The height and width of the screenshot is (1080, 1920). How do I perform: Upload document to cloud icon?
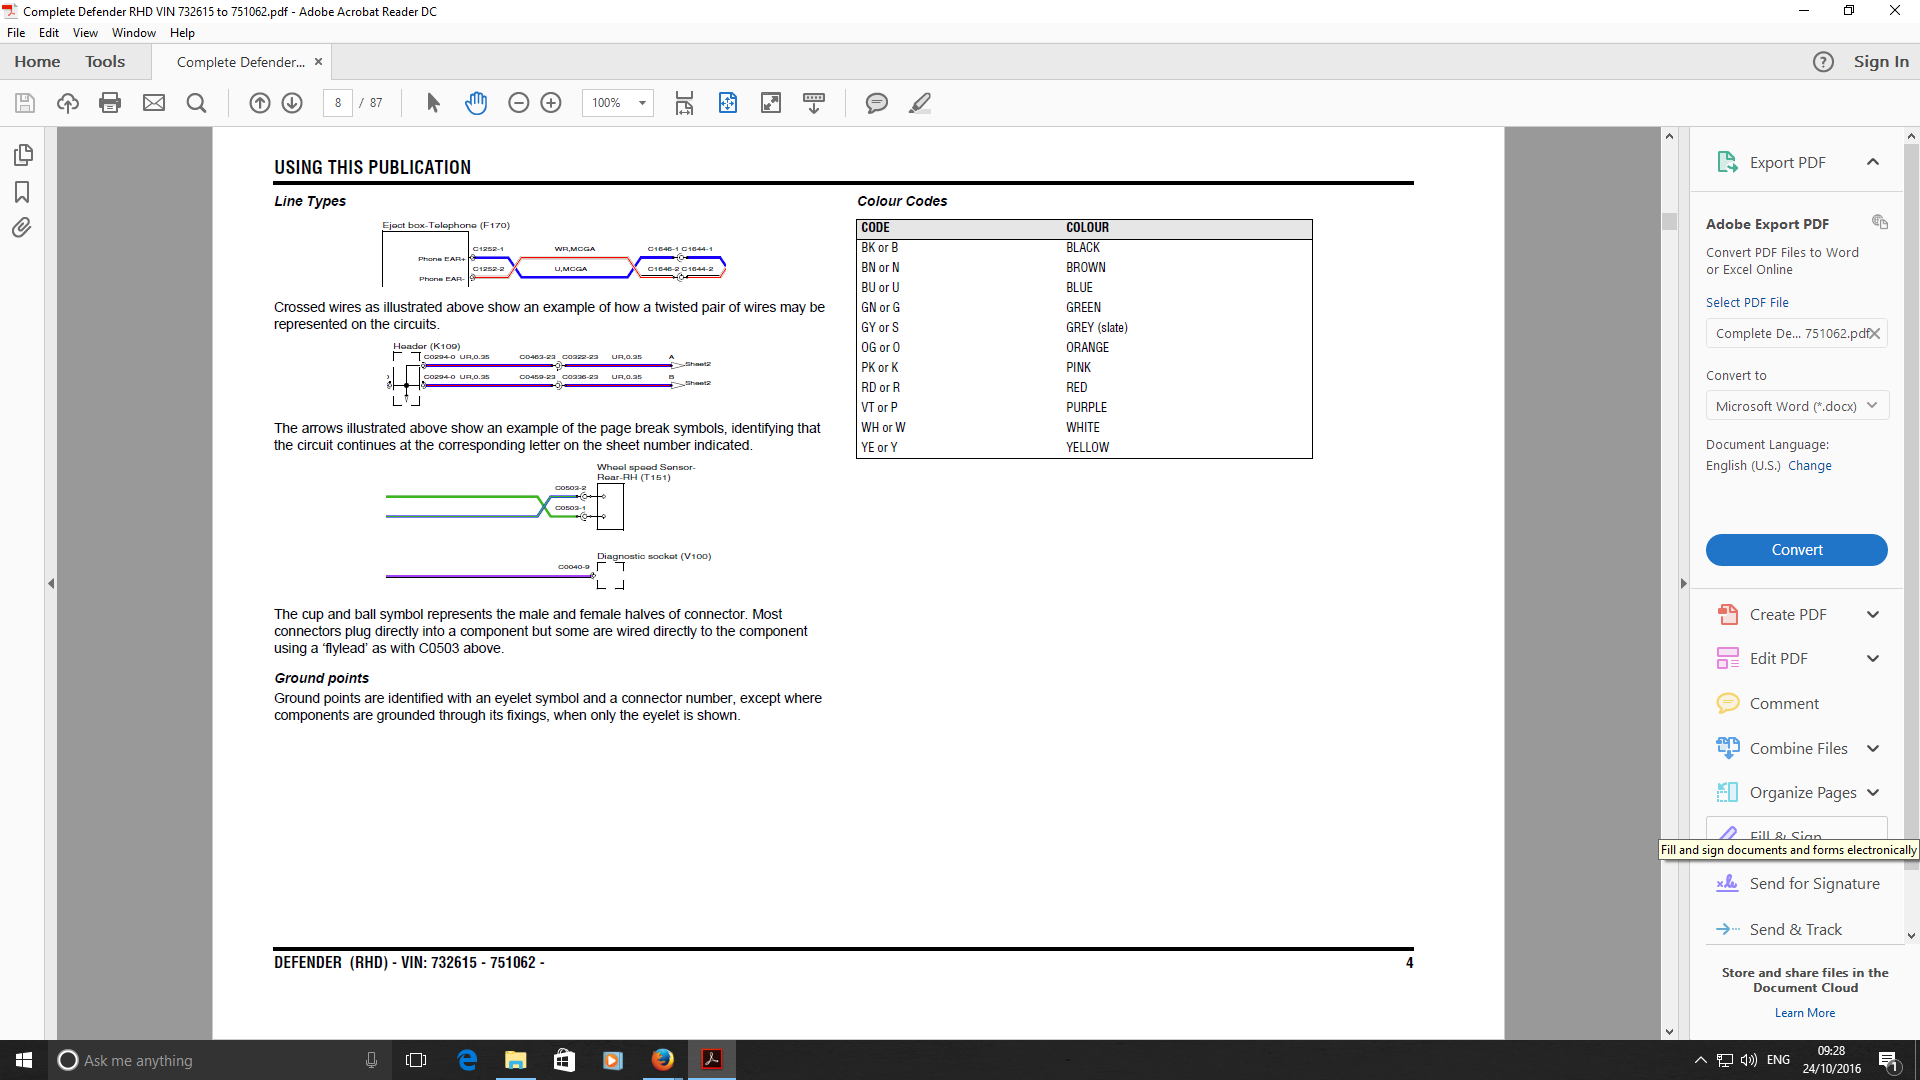coord(68,103)
